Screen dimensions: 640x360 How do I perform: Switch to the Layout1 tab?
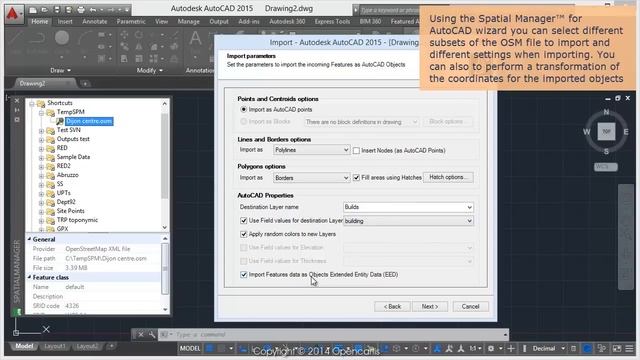coord(55,346)
